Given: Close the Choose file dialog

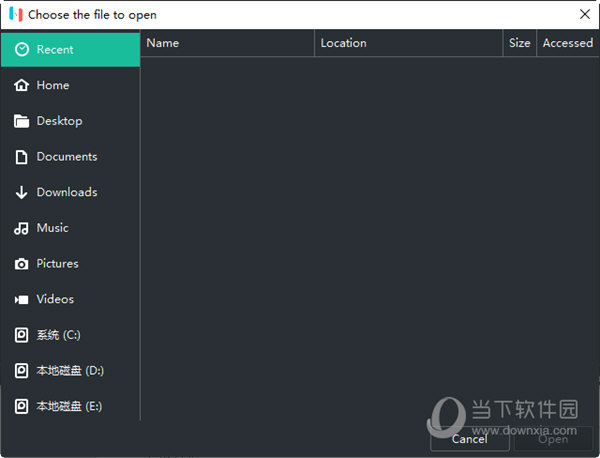Looking at the screenshot, I should (585, 14).
